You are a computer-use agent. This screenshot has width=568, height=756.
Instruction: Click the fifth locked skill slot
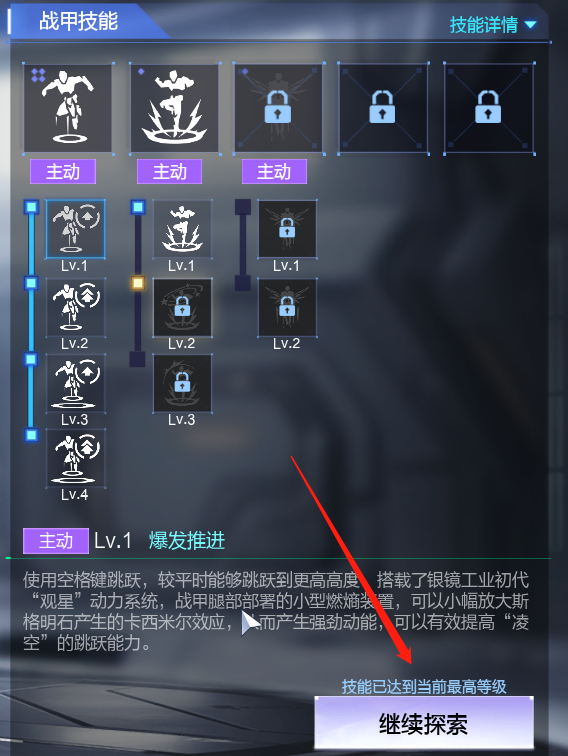(x=488, y=108)
